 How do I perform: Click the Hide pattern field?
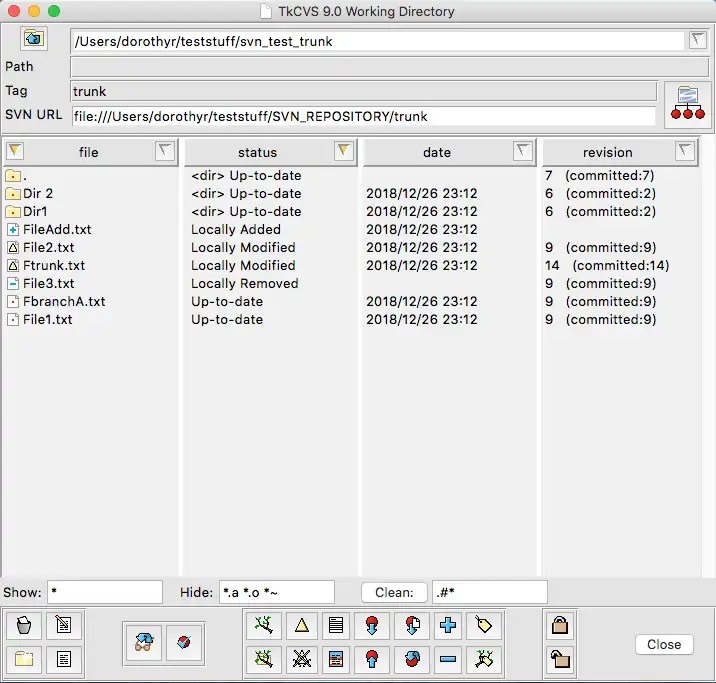click(277, 592)
